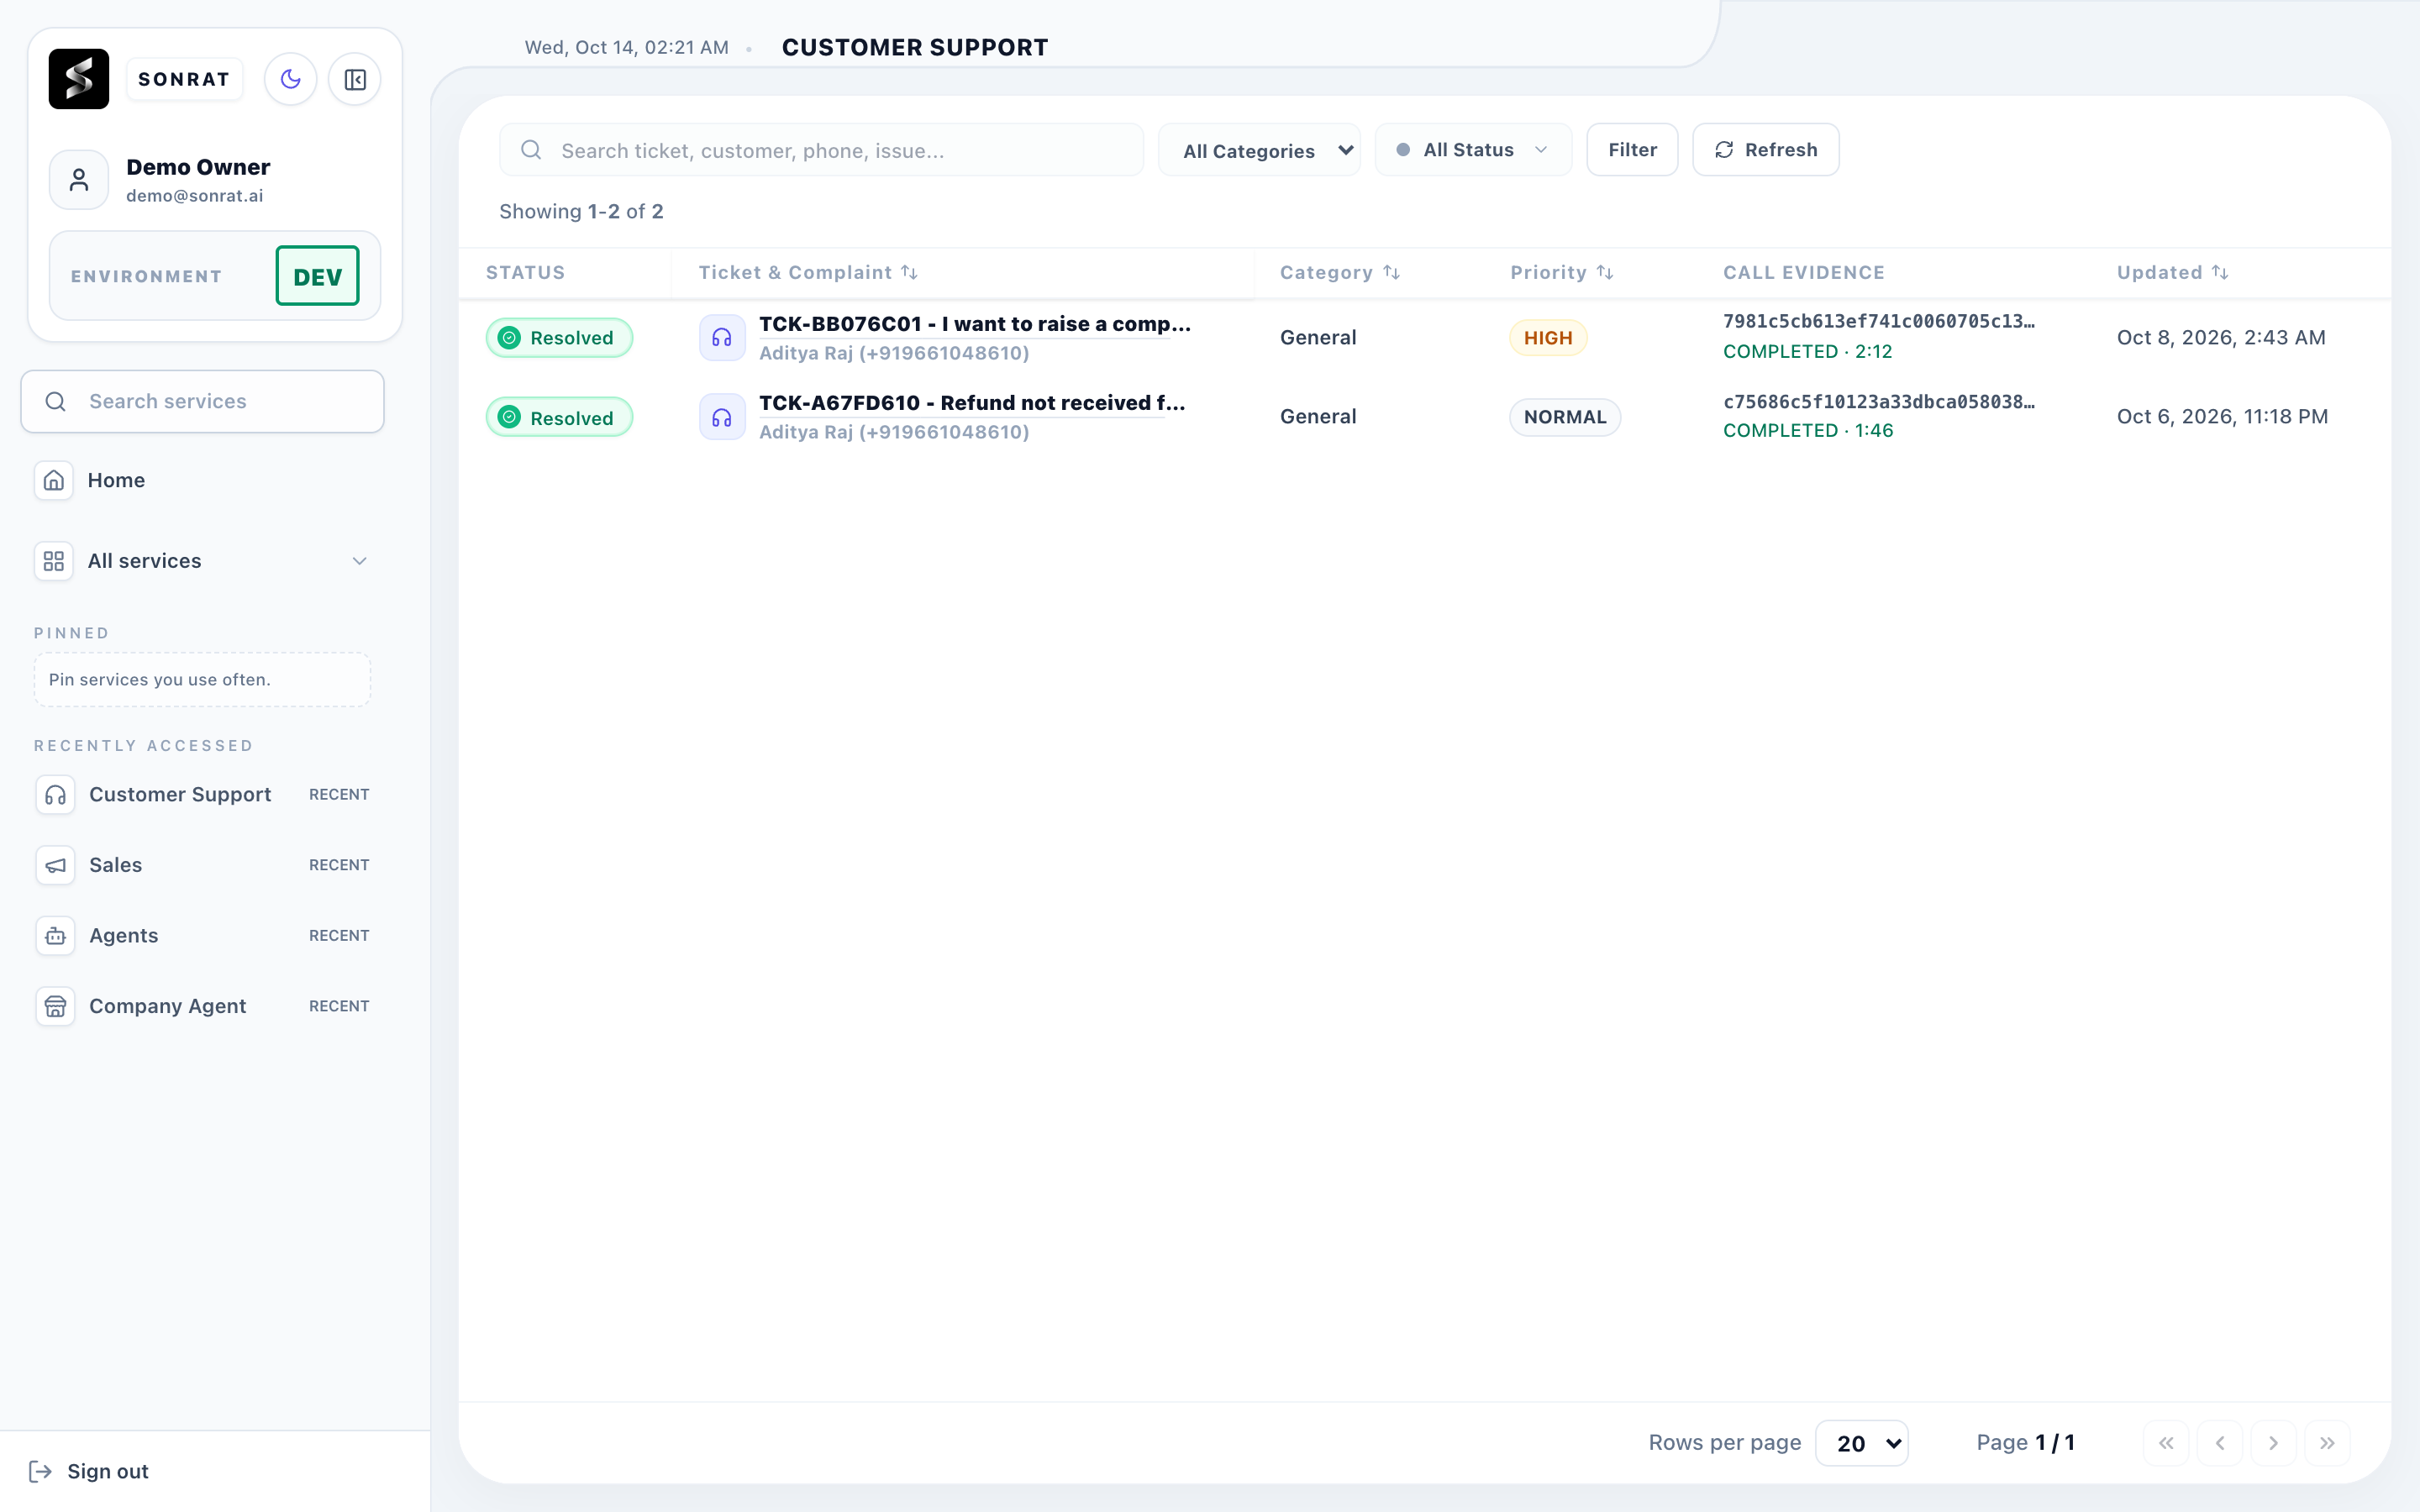
Task: Open Sales from recently accessed
Action: [x=202, y=865]
